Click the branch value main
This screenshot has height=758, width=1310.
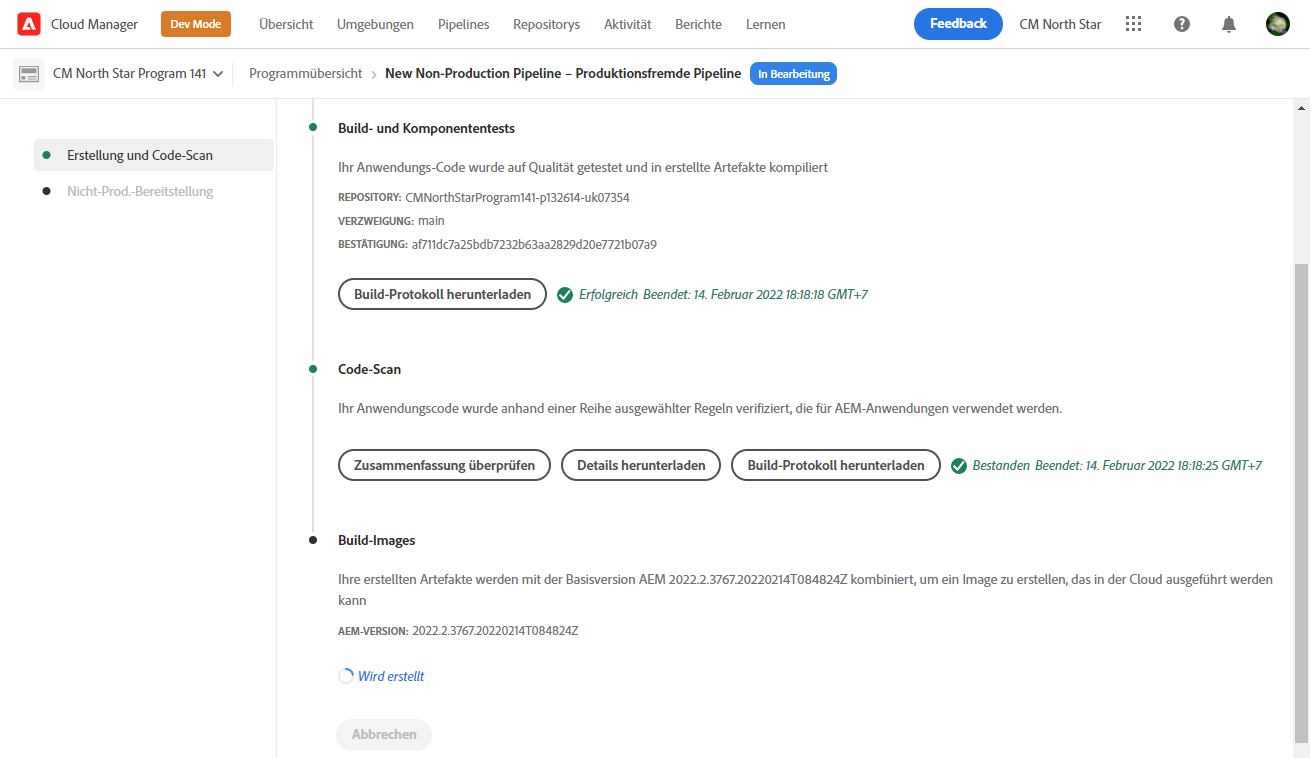[432, 221]
